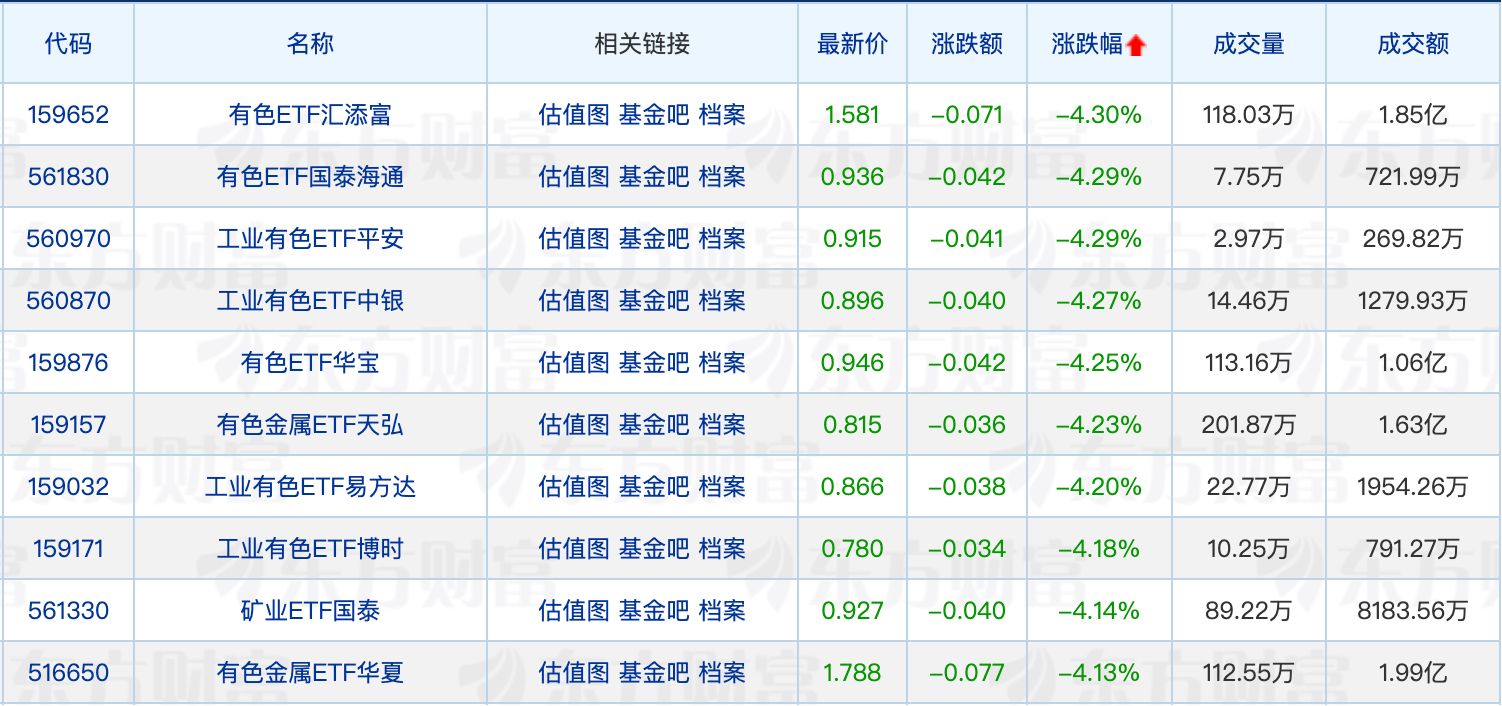Click the 代码 column header
This screenshot has height=706, width=1502.
[68, 44]
